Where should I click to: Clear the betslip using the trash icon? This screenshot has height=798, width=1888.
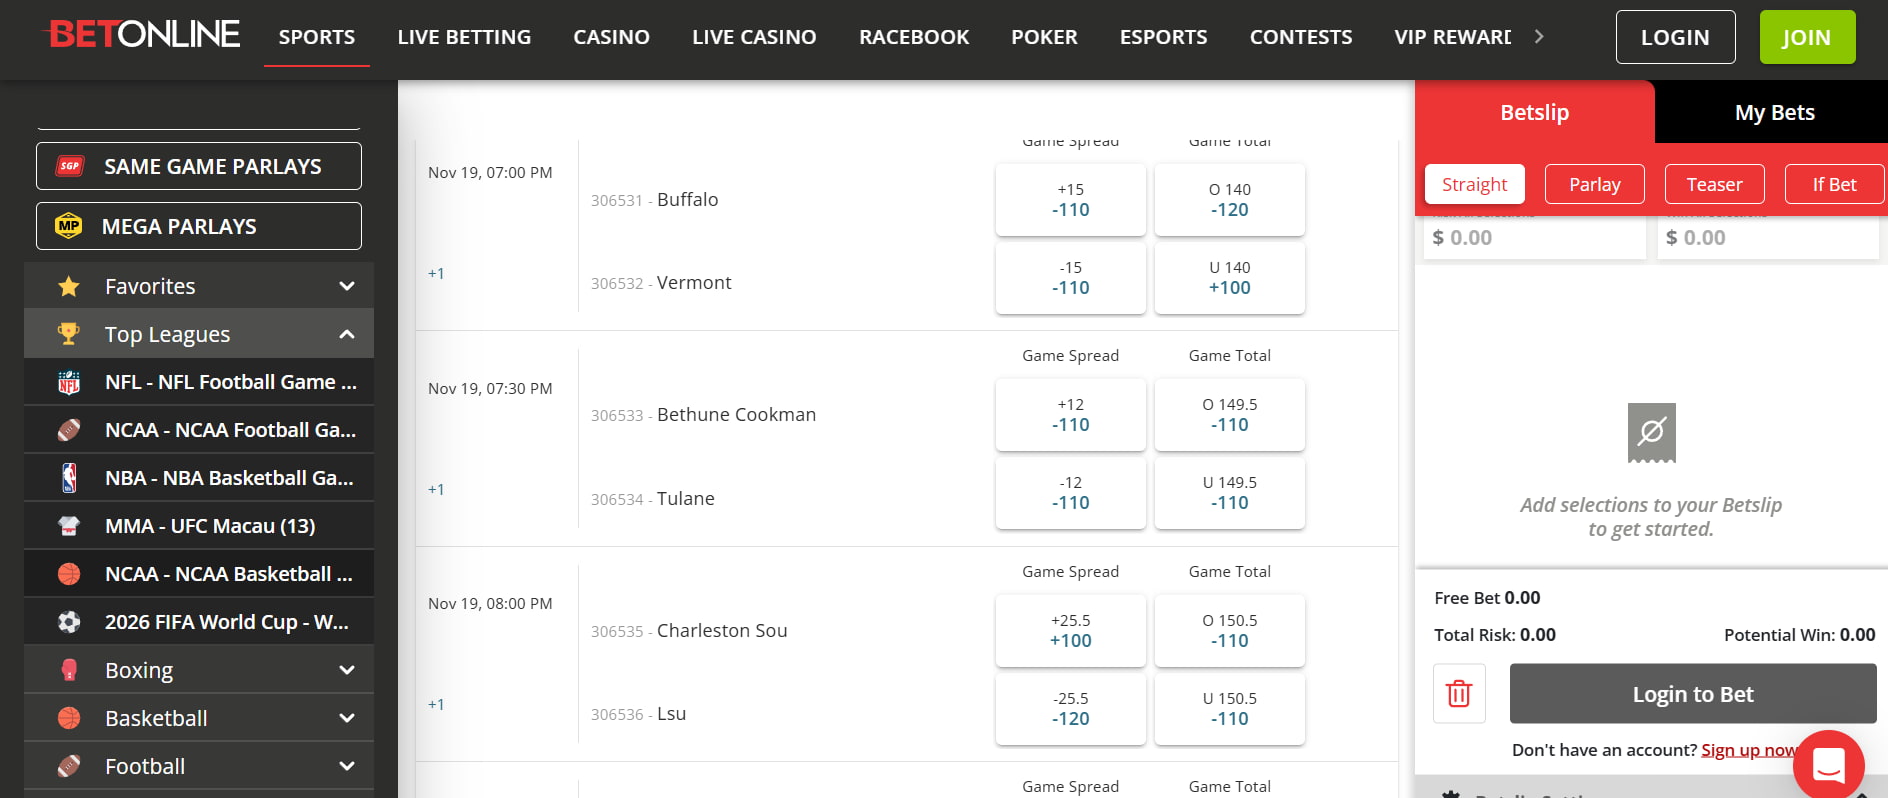(x=1459, y=693)
